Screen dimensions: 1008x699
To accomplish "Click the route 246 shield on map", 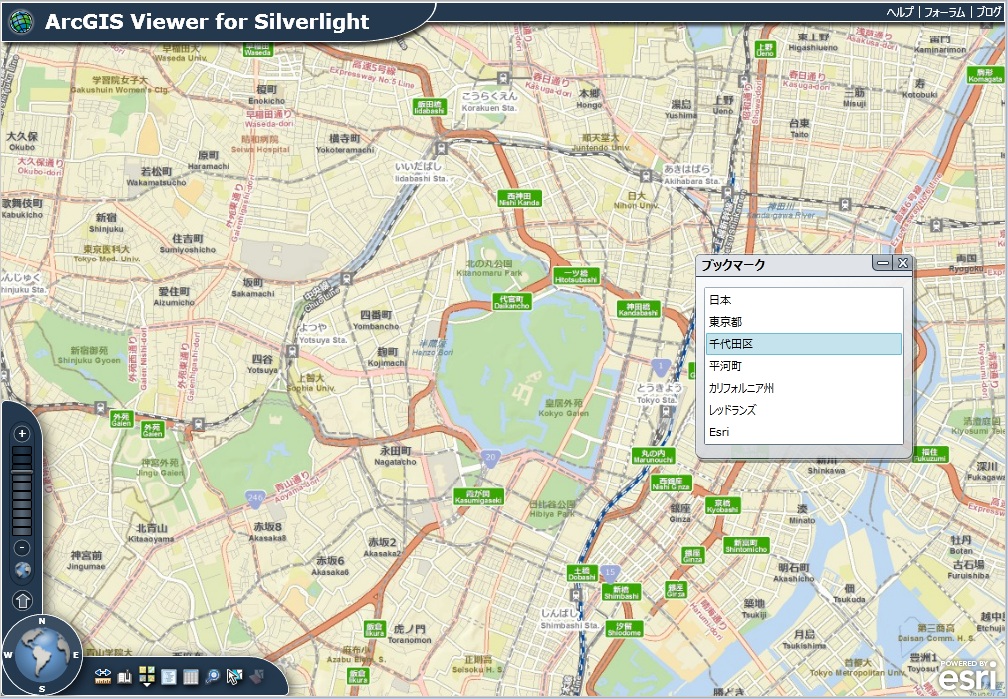I will 255,497.
